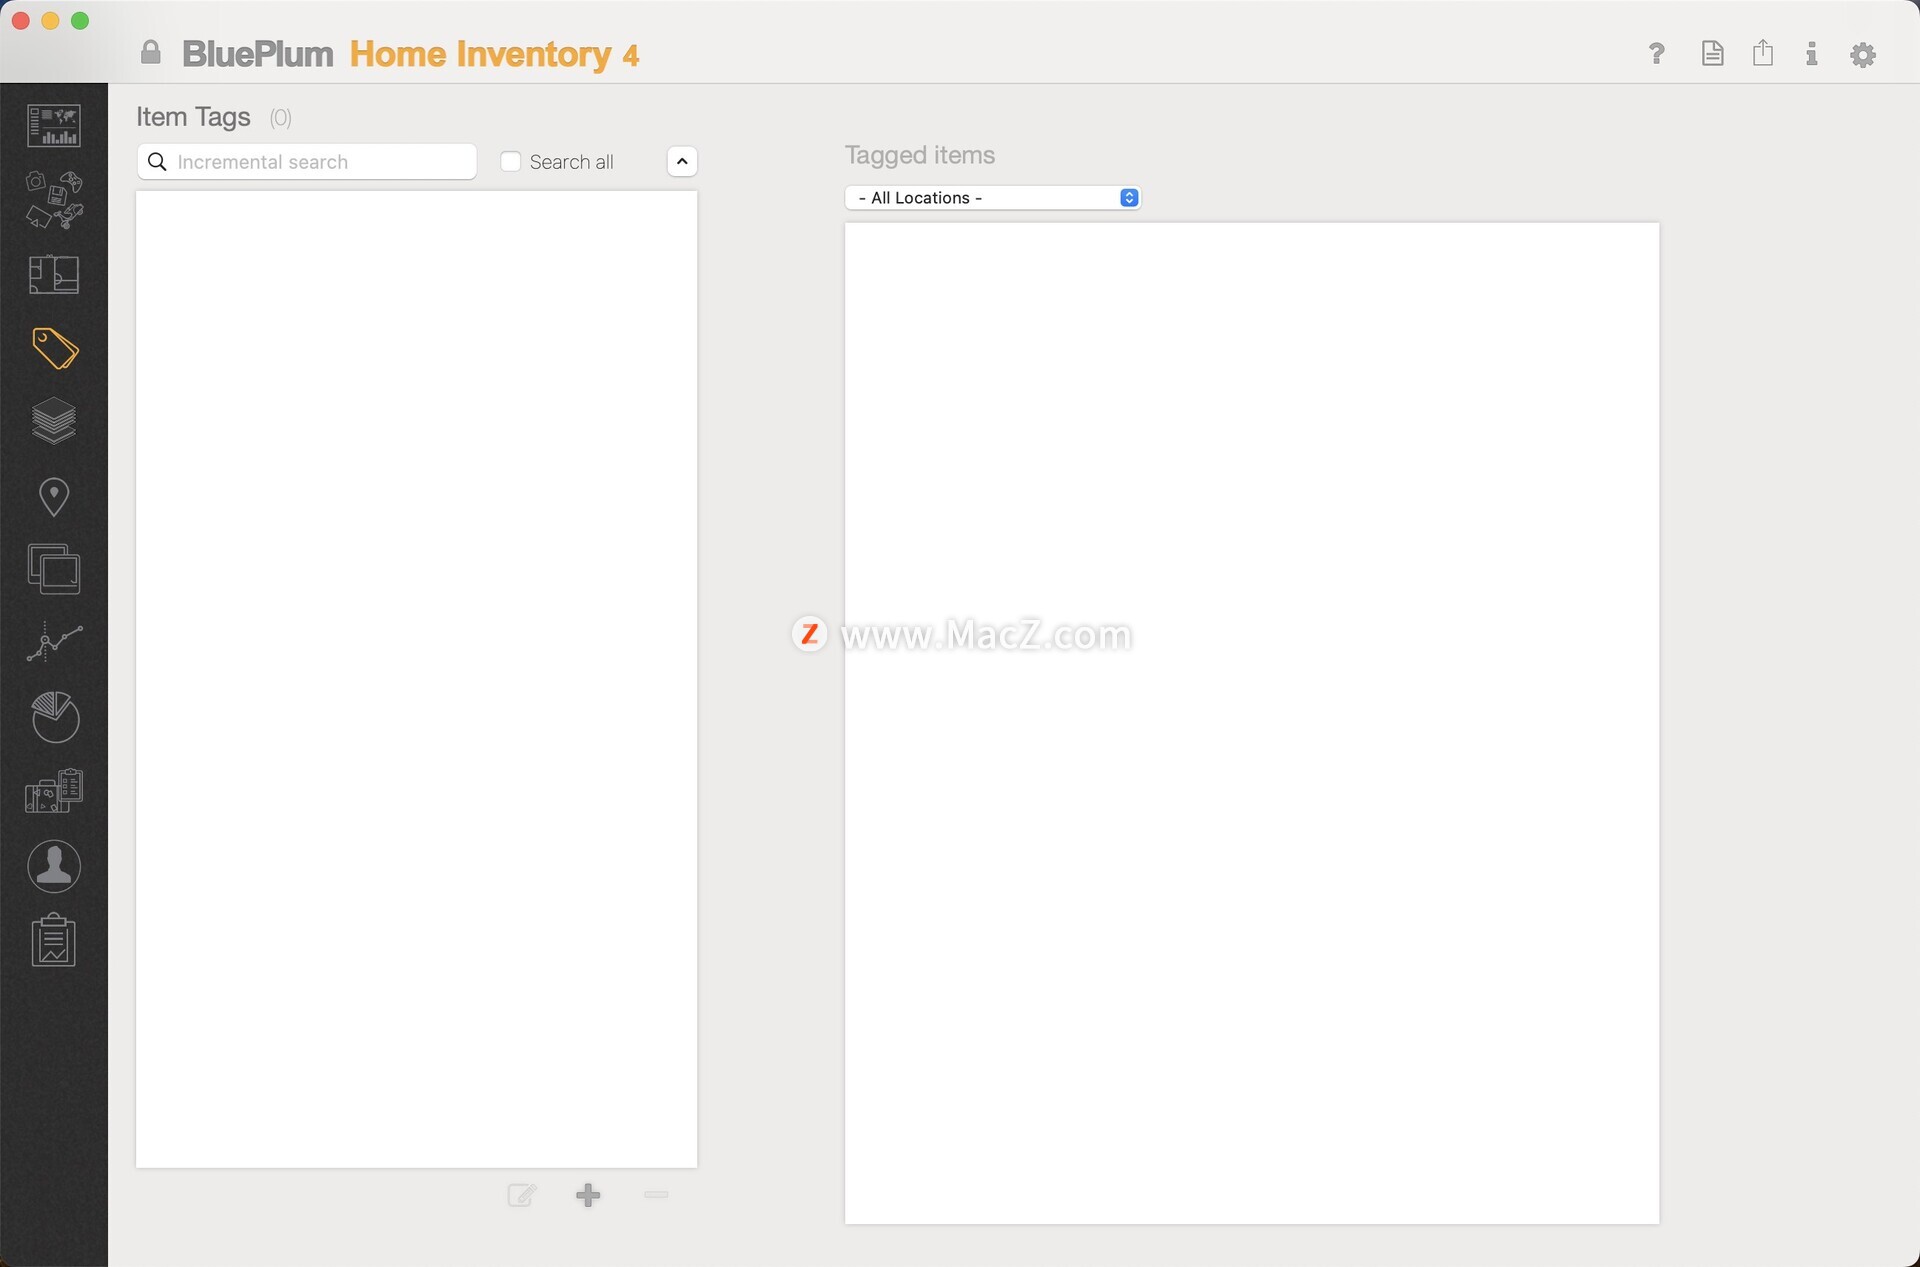Open the clipboard report sidebar icon
This screenshot has width=1920, height=1267.
pos(54,940)
